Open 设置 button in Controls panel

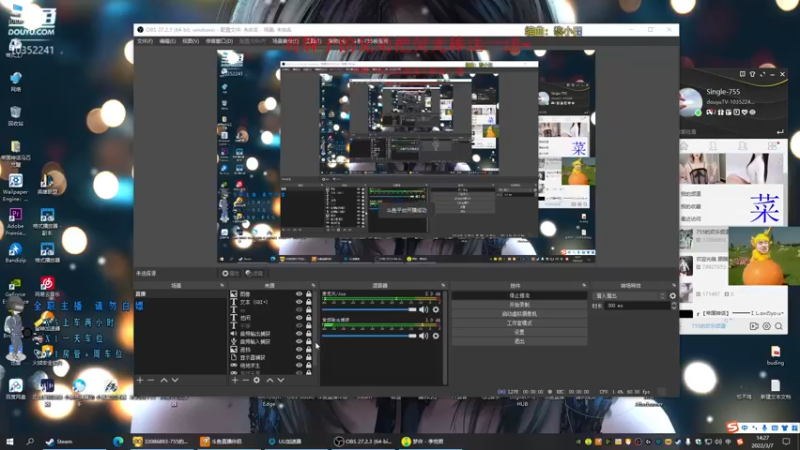coord(519,332)
